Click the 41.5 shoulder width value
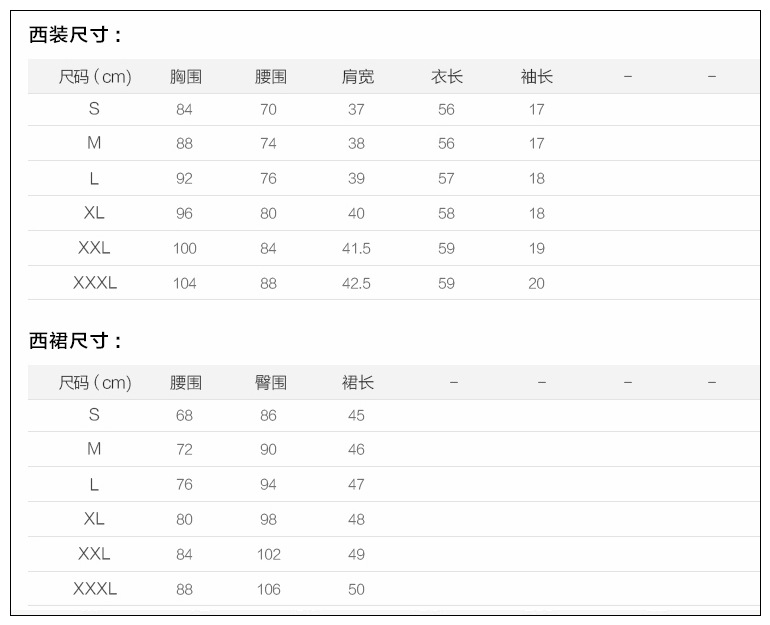The width and height of the screenshot is (770, 625). tap(356, 248)
